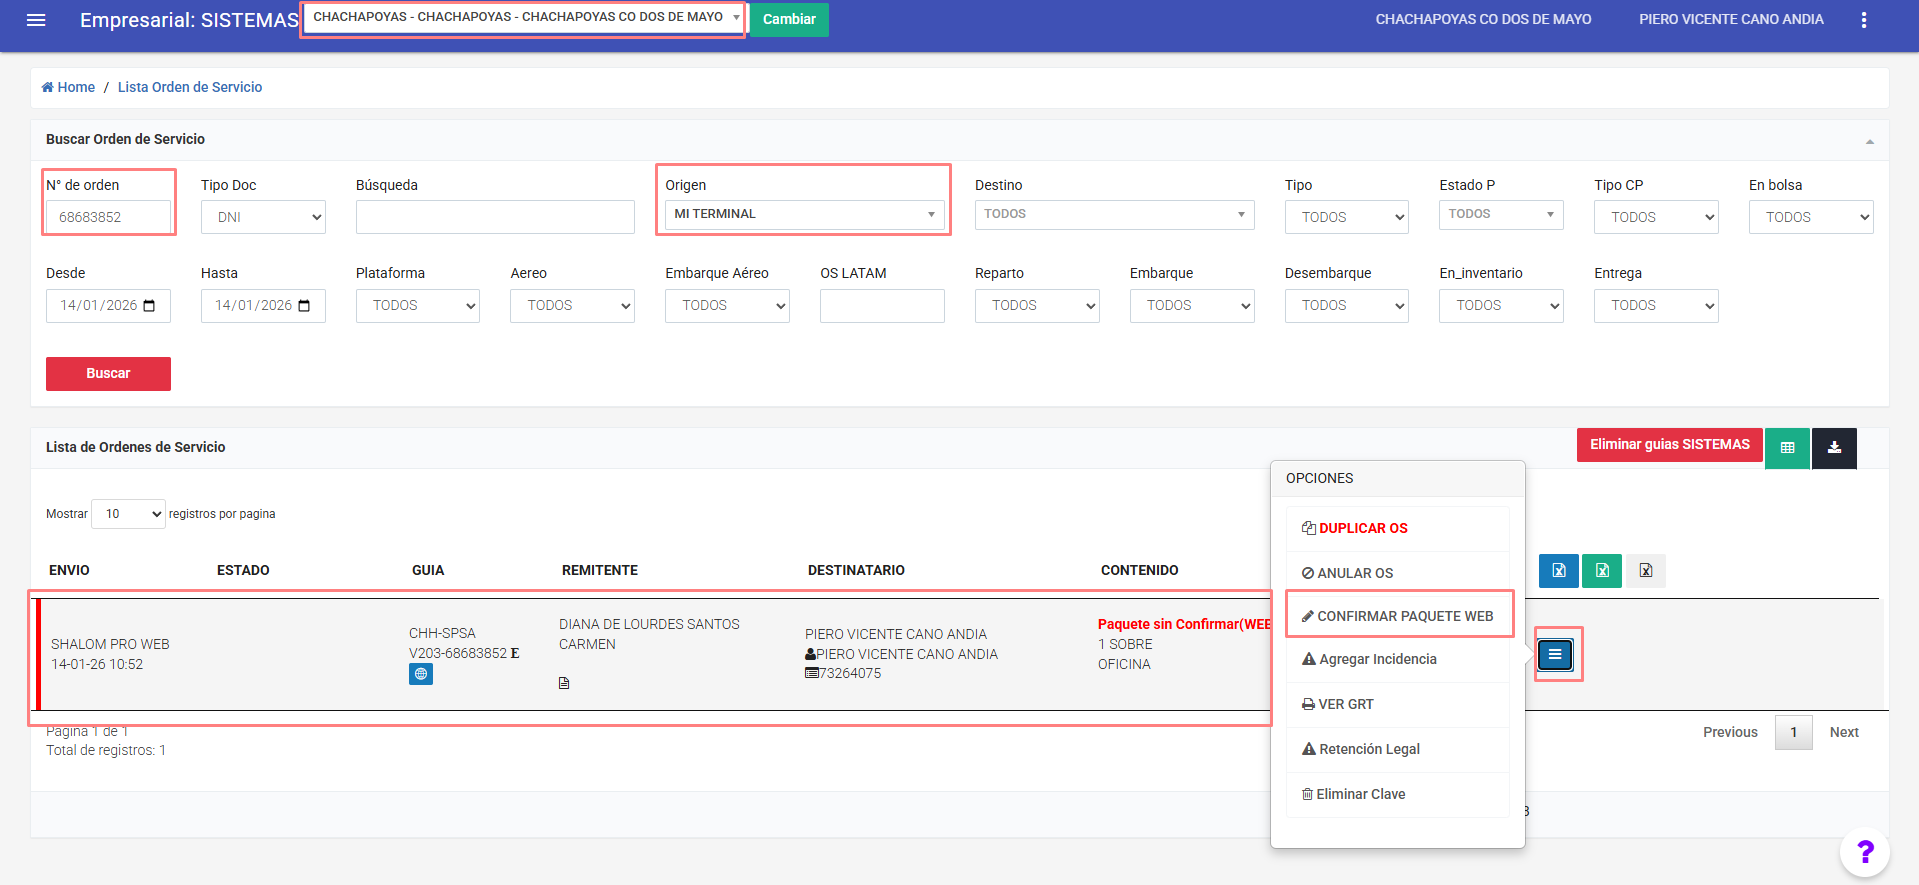Click the gray Excel export icon

pos(1645,570)
